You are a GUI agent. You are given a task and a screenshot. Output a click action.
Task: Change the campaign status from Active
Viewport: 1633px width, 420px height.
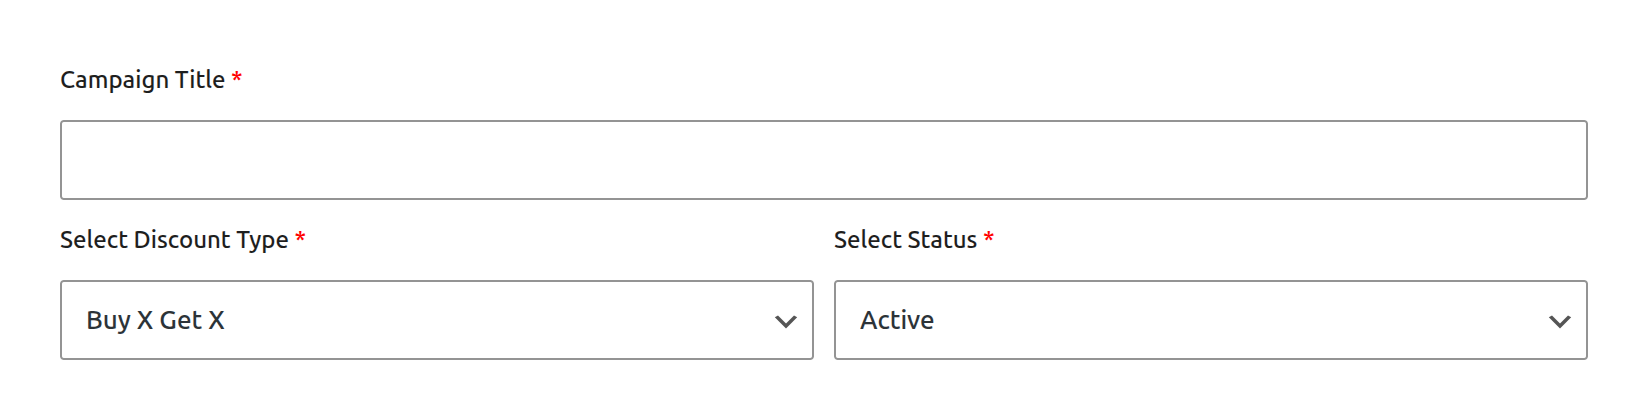click(x=1210, y=320)
